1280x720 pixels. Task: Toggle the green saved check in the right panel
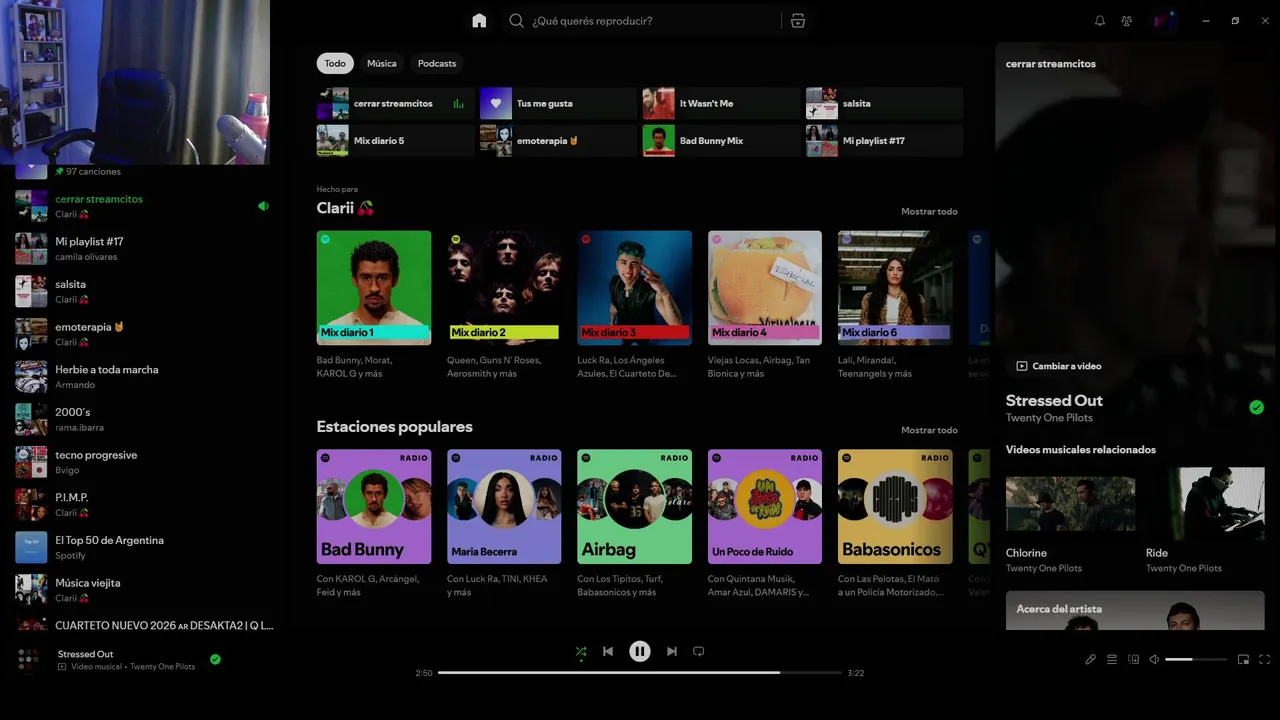[x=1256, y=407]
